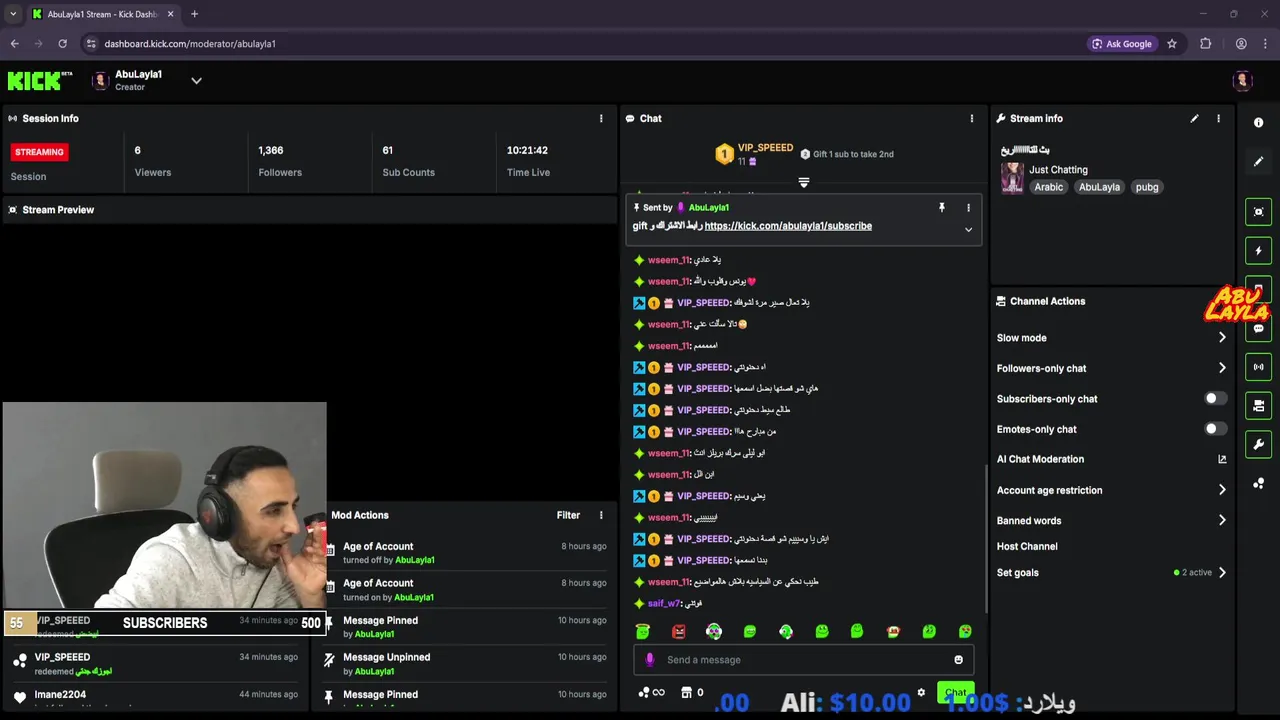Image resolution: width=1280 pixels, height=720 pixels.
Task: Click the info icon in right sidebar
Action: pyautogui.click(x=1259, y=122)
